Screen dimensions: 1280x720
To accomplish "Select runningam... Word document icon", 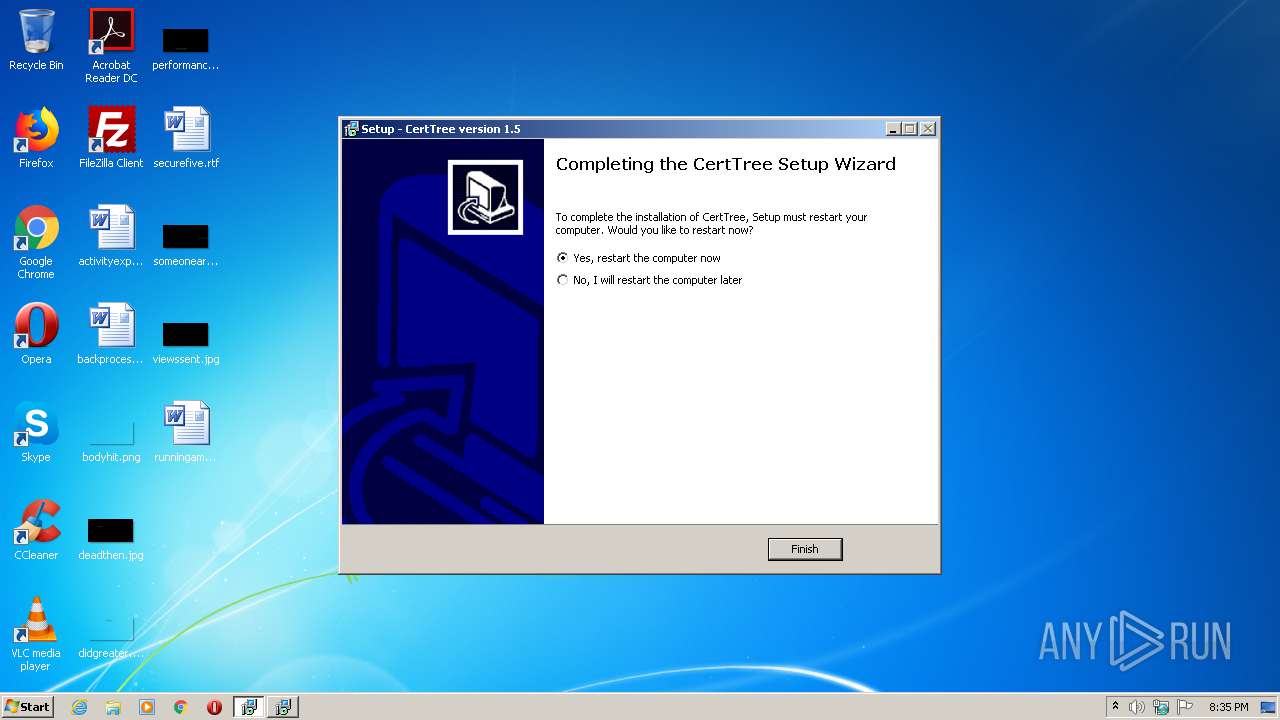I will coord(186,433).
